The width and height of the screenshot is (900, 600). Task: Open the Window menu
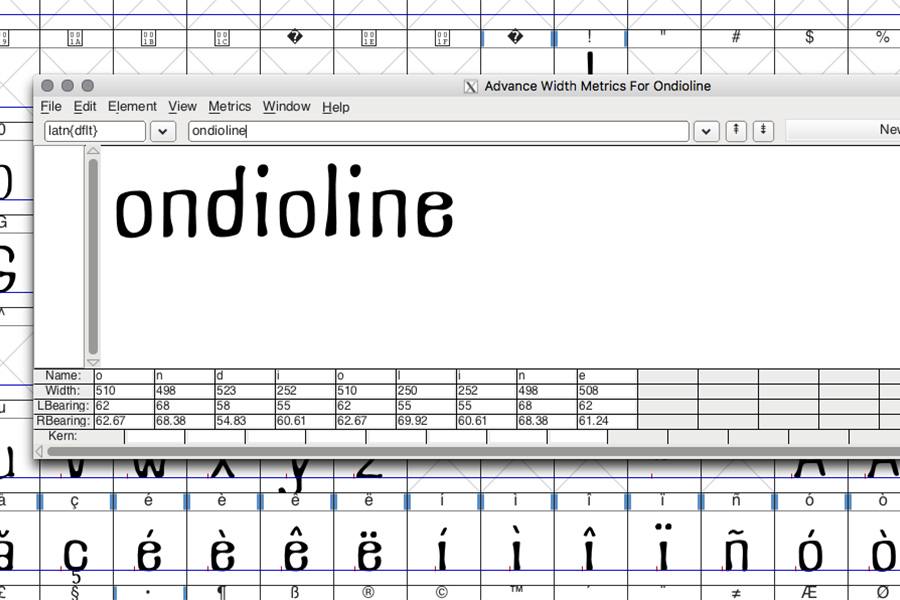[286, 107]
